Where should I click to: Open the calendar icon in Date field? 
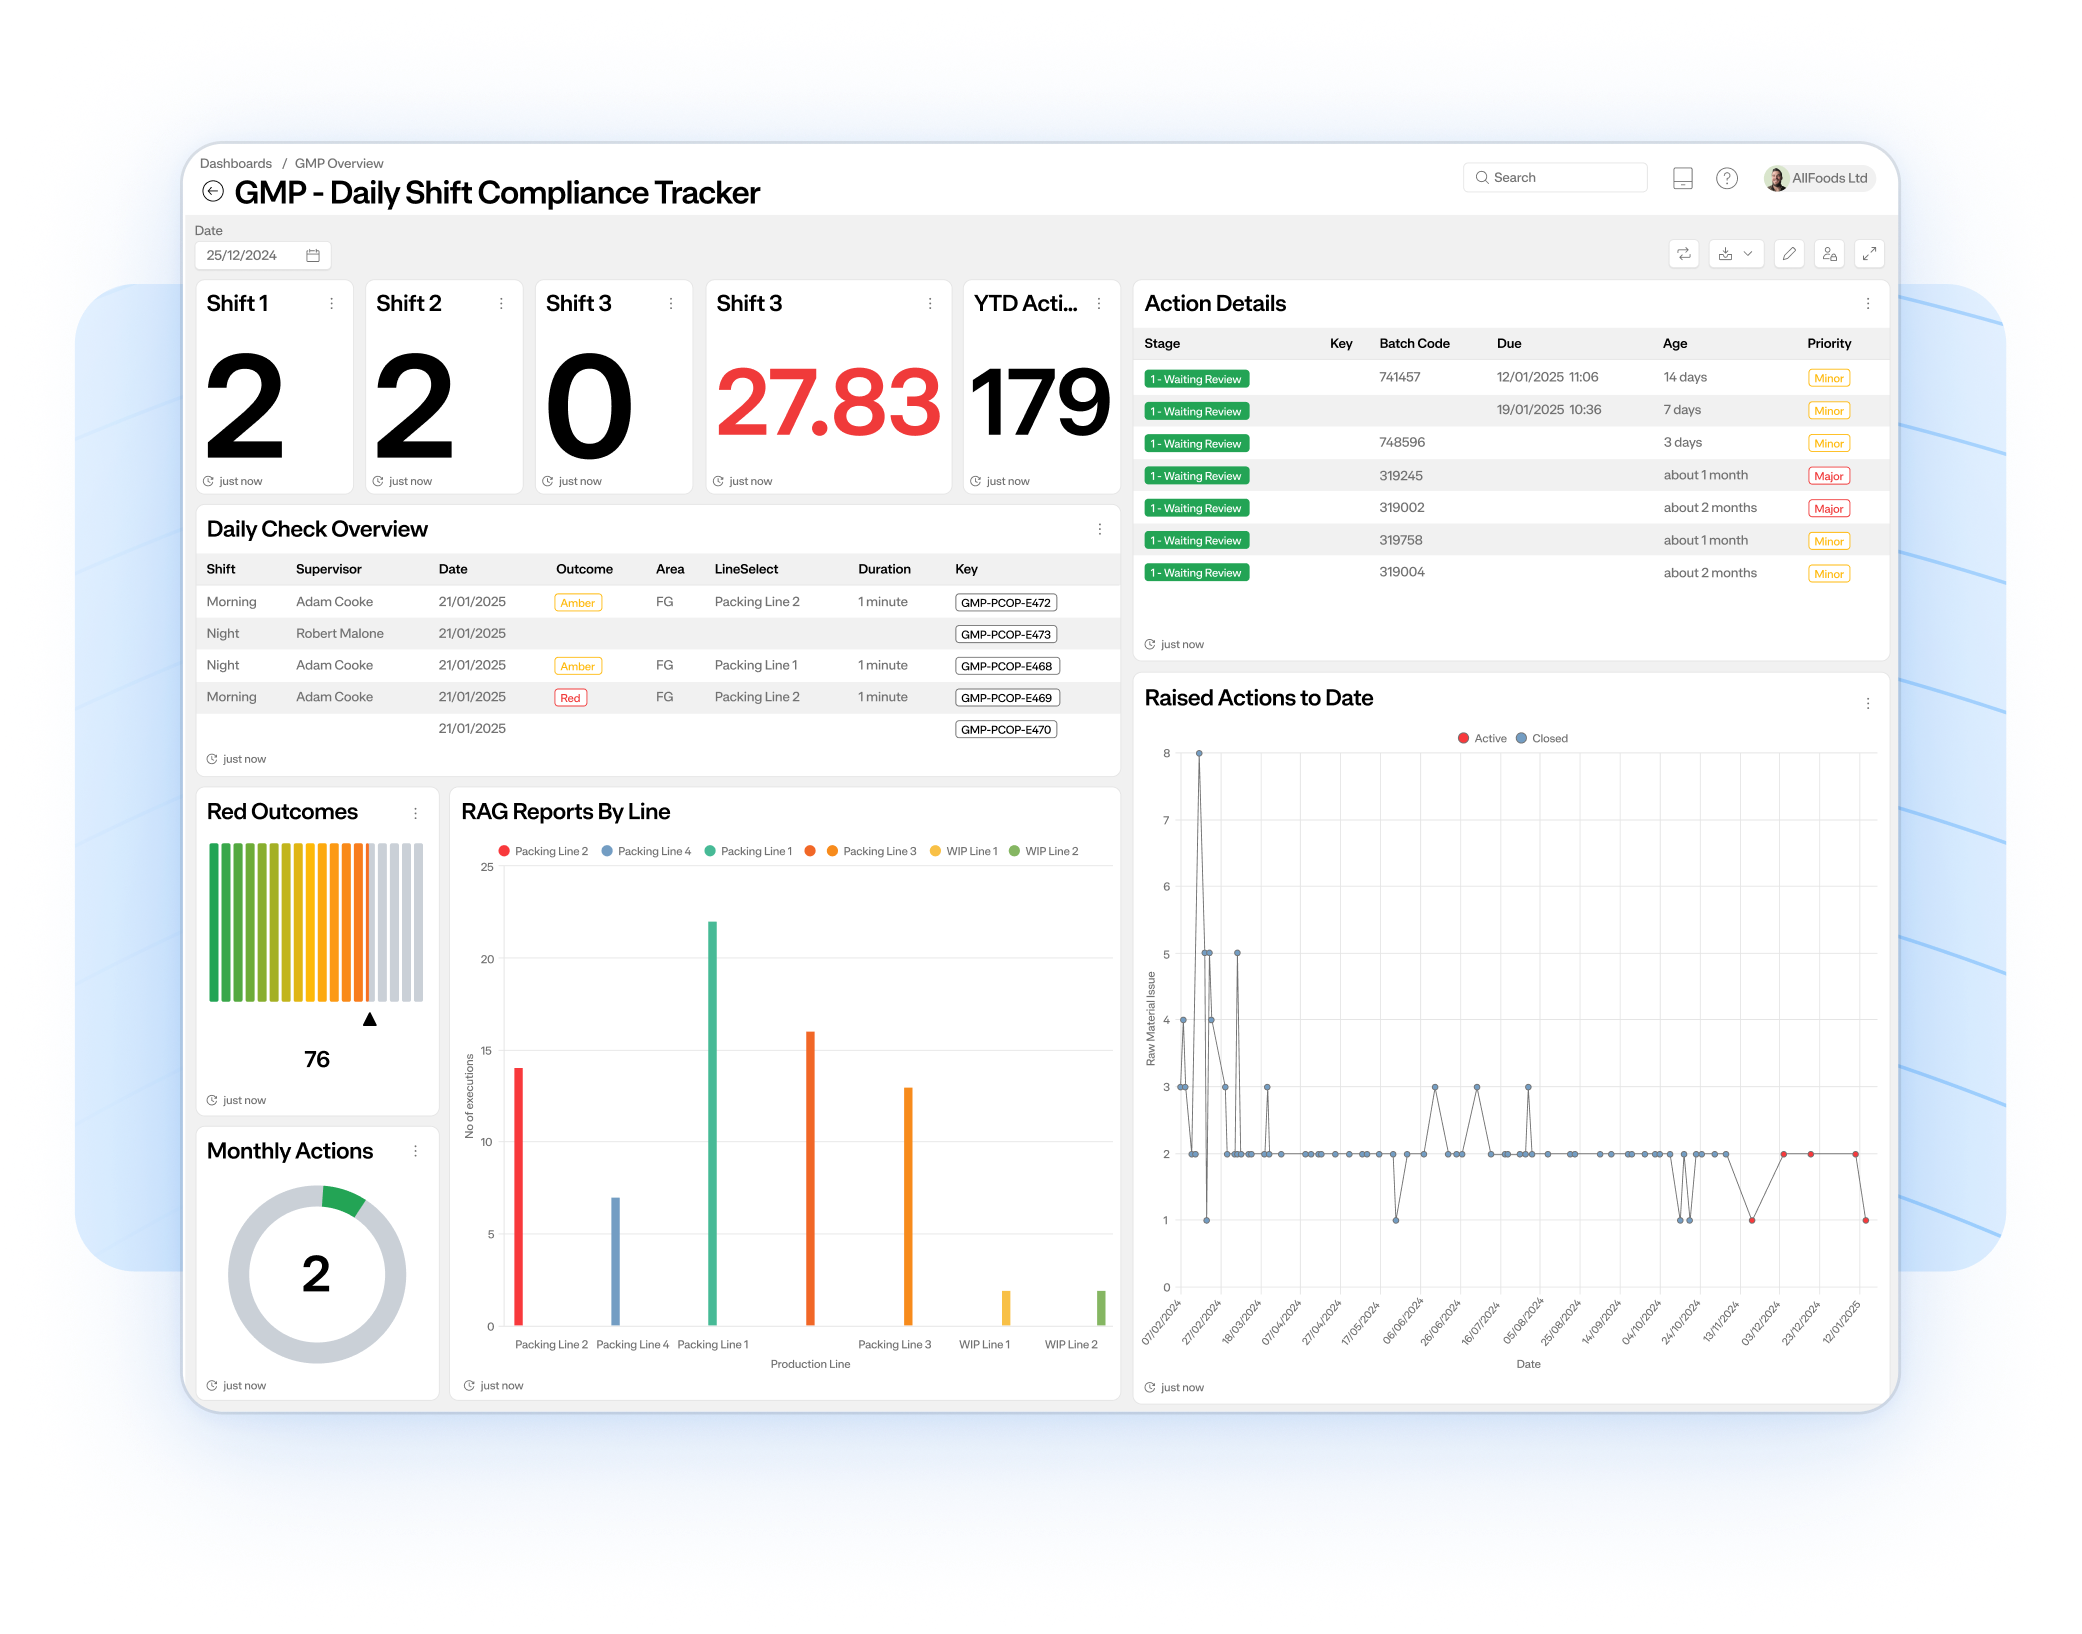312,255
